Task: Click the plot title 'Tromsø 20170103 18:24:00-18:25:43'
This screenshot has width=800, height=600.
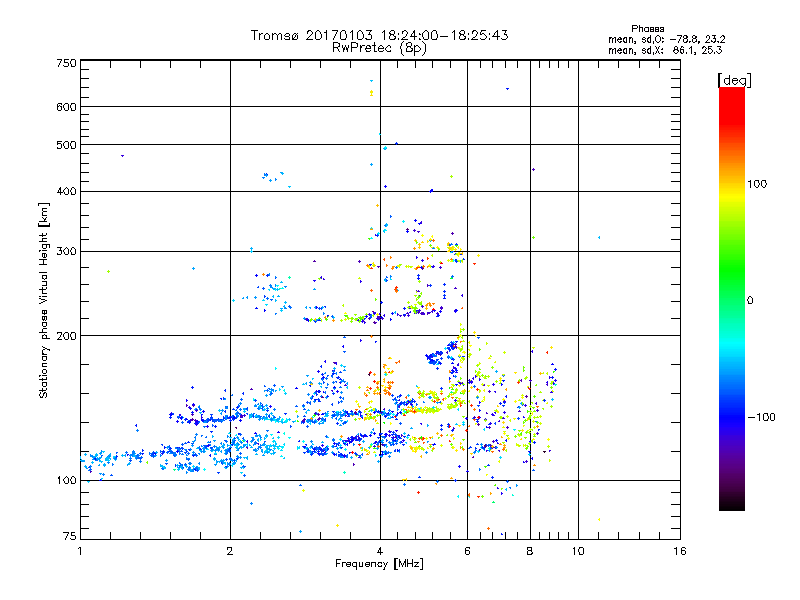Action: pyautogui.click(x=379, y=35)
